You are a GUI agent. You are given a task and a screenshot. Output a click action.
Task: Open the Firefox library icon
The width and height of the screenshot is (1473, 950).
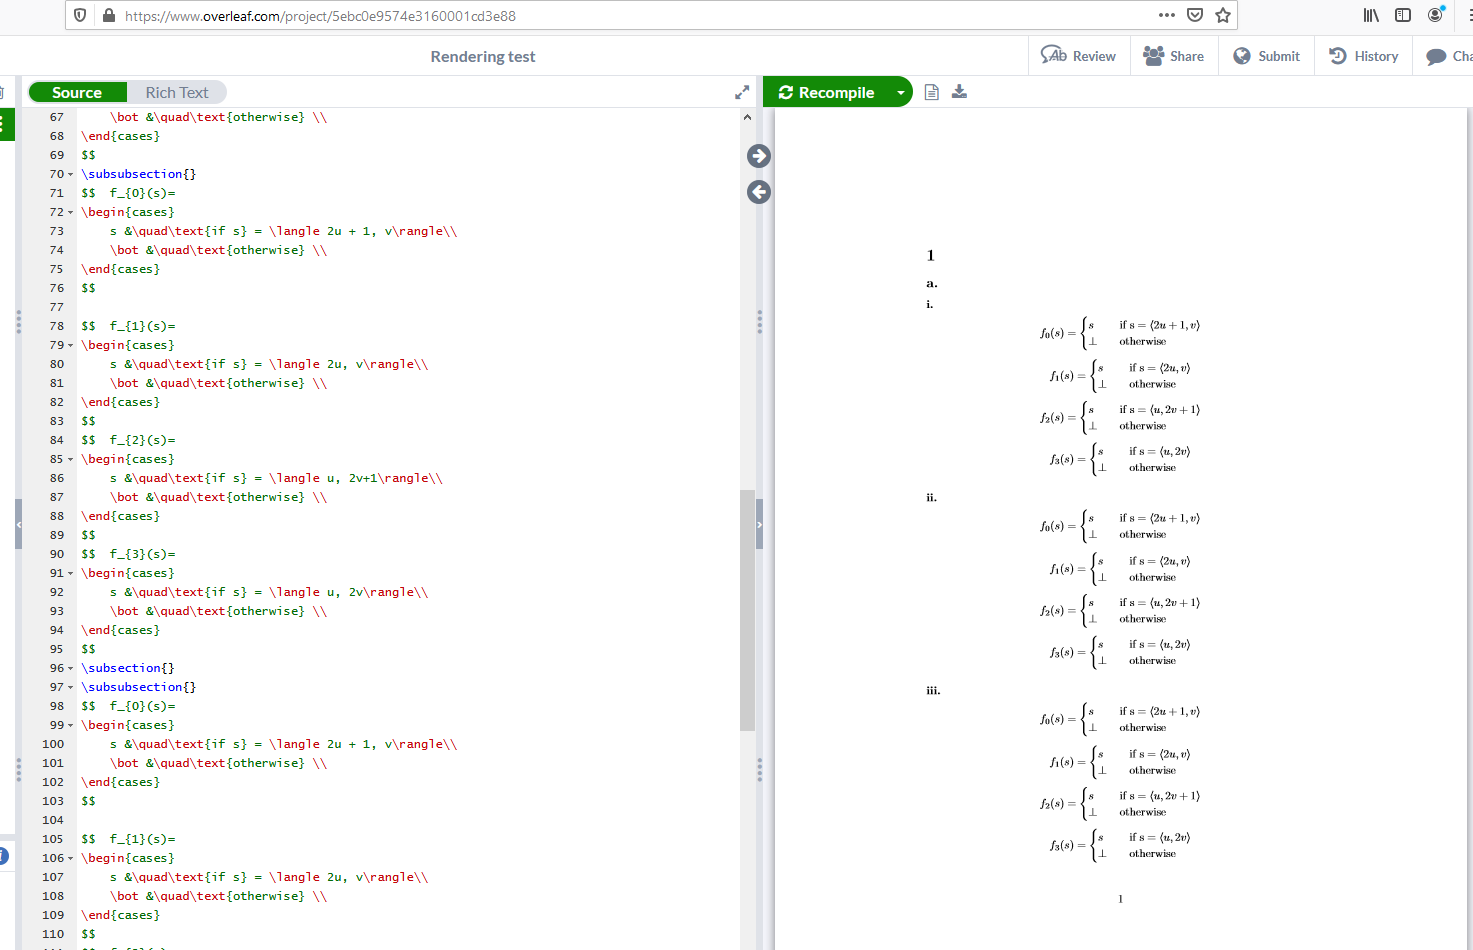tap(1371, 15)
